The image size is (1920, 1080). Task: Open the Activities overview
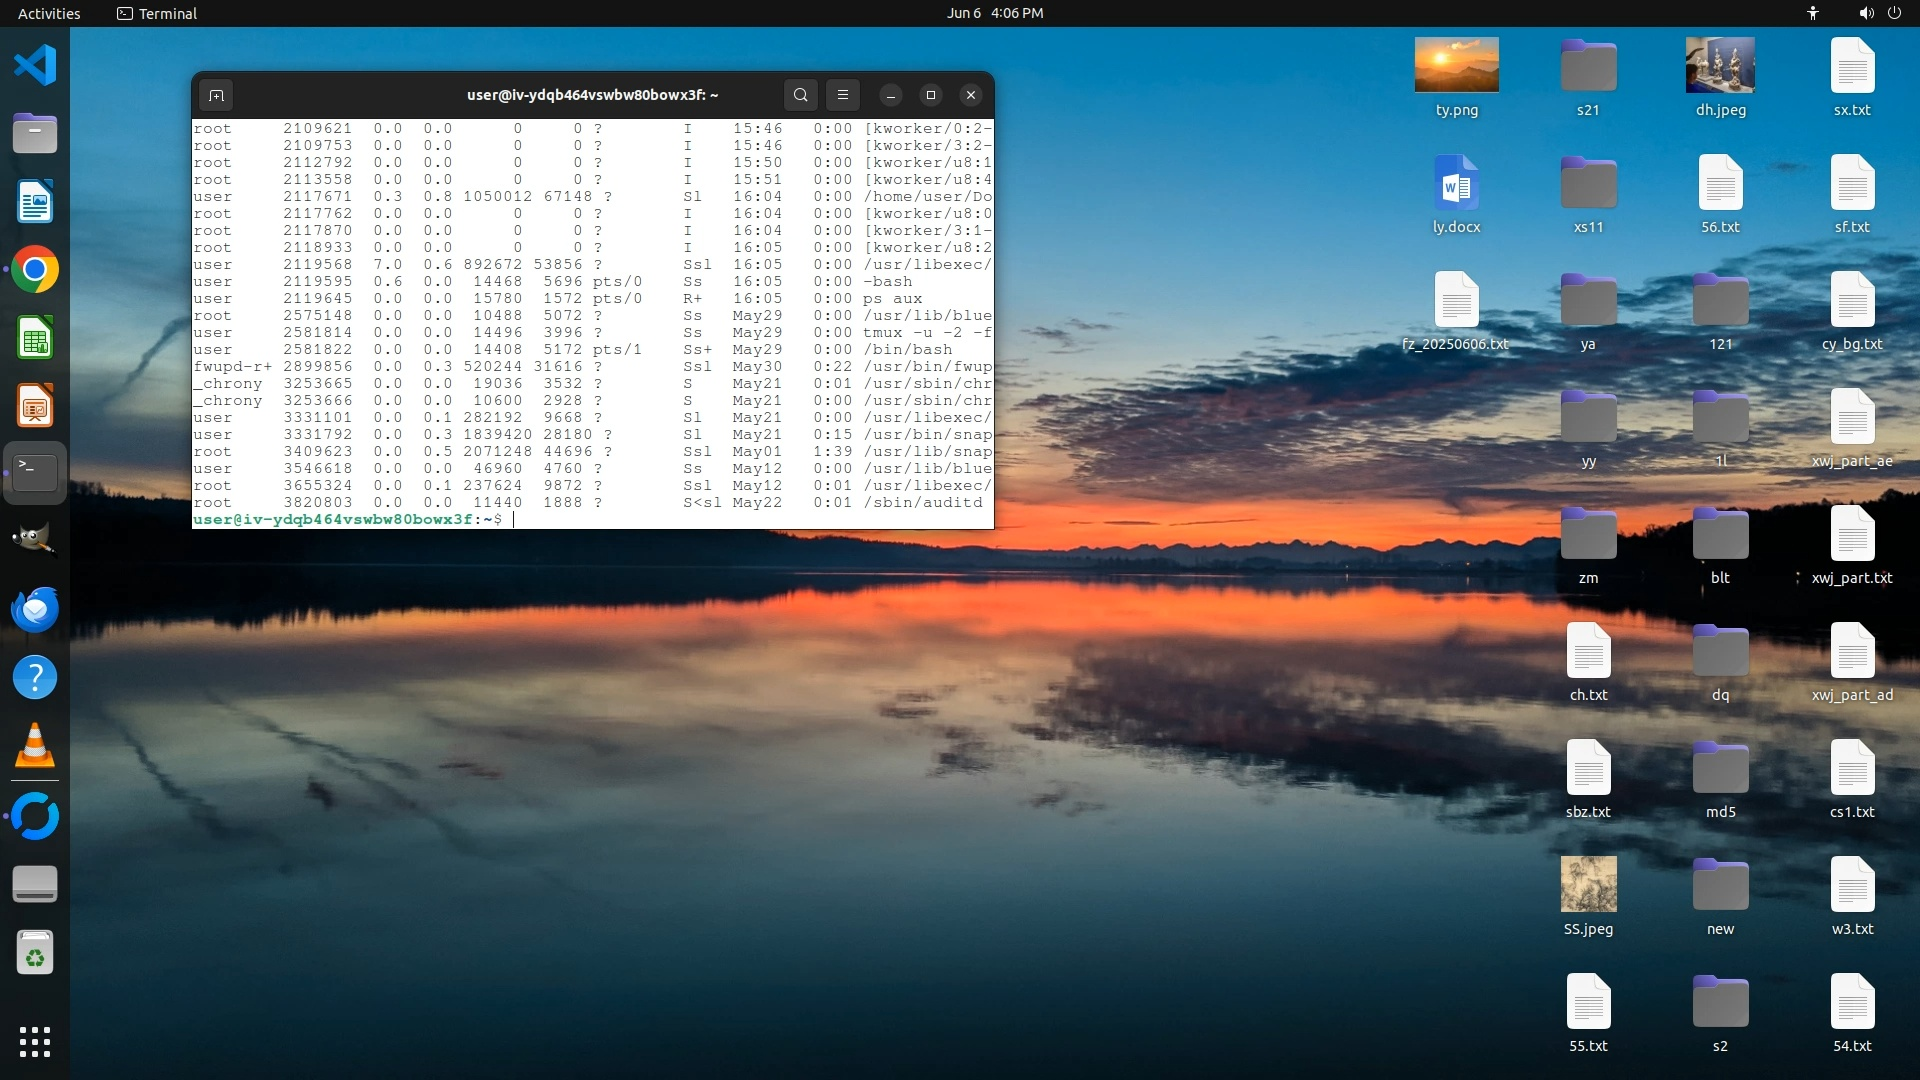(49, 13)
